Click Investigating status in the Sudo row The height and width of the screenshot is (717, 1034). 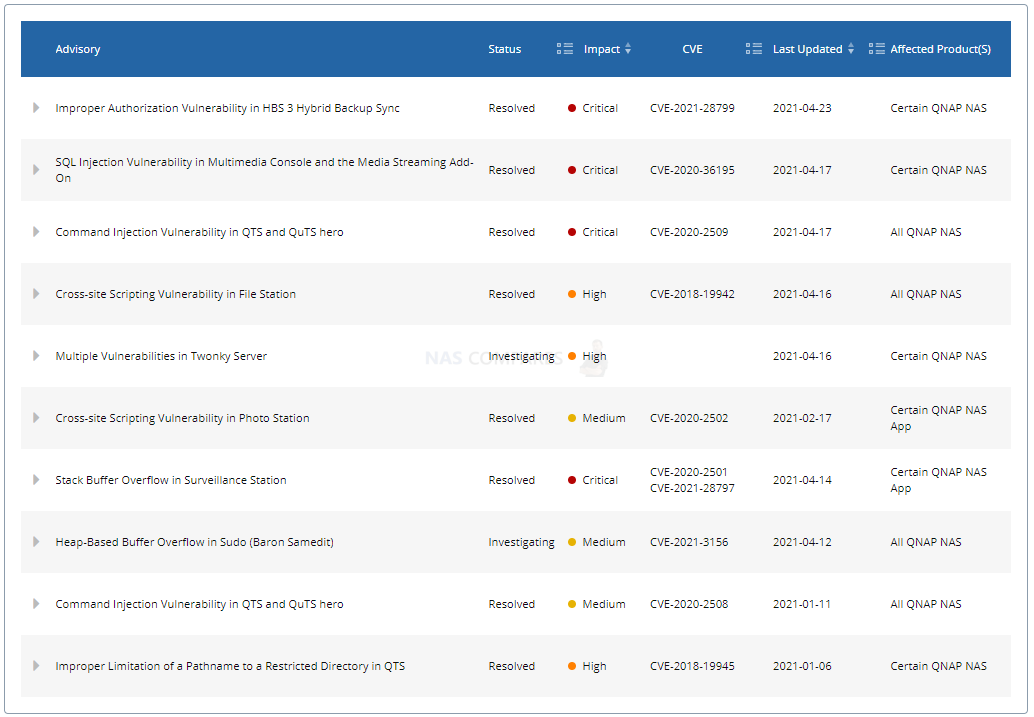point(522,542)
